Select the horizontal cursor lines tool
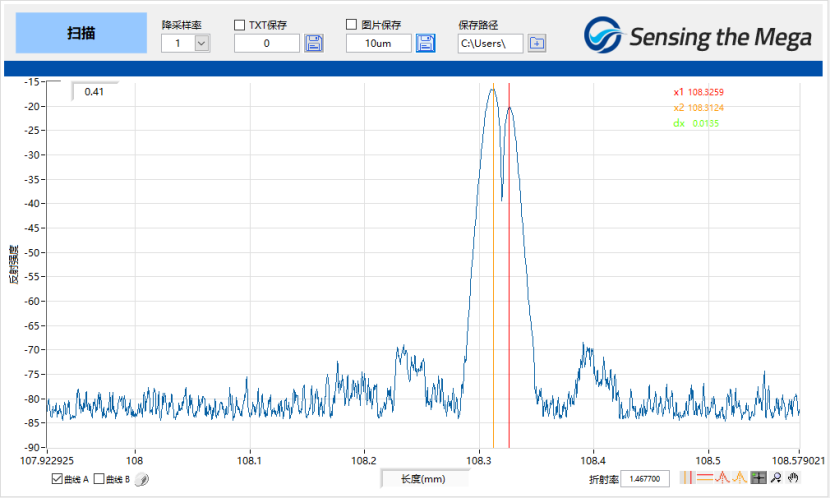831x499 pixels. pos(704,478)
